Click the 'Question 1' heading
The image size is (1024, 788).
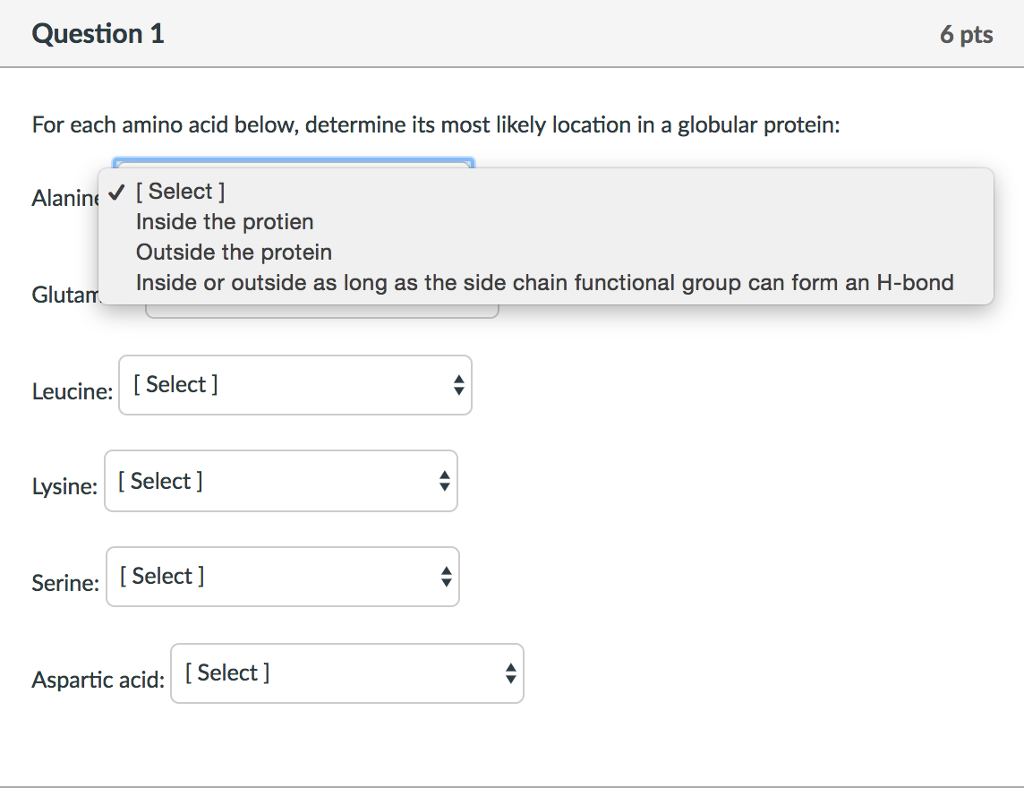coord(97,33)
